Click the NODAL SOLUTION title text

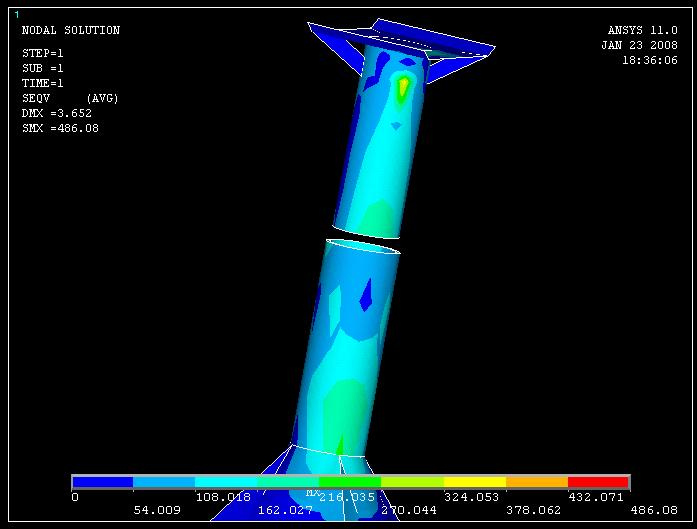point(71,30)
